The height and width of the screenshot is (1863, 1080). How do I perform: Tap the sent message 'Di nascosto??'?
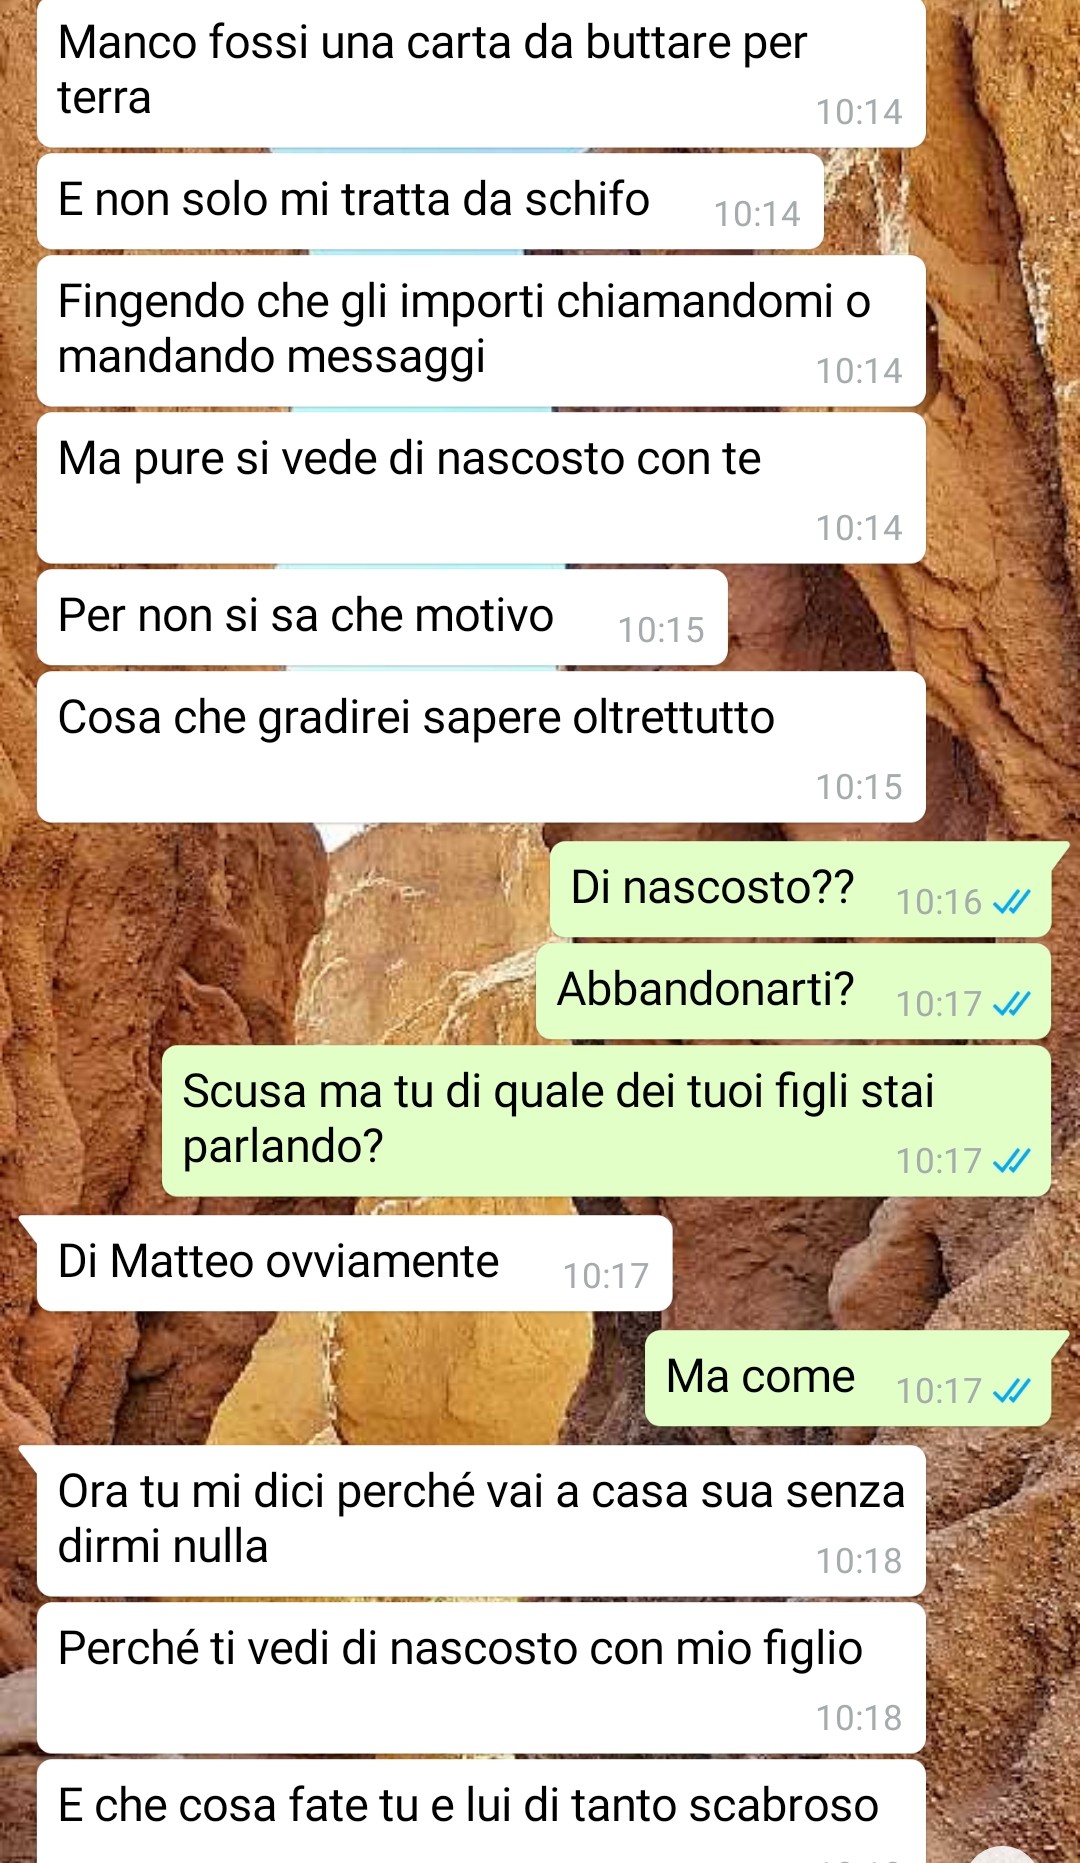800,890
